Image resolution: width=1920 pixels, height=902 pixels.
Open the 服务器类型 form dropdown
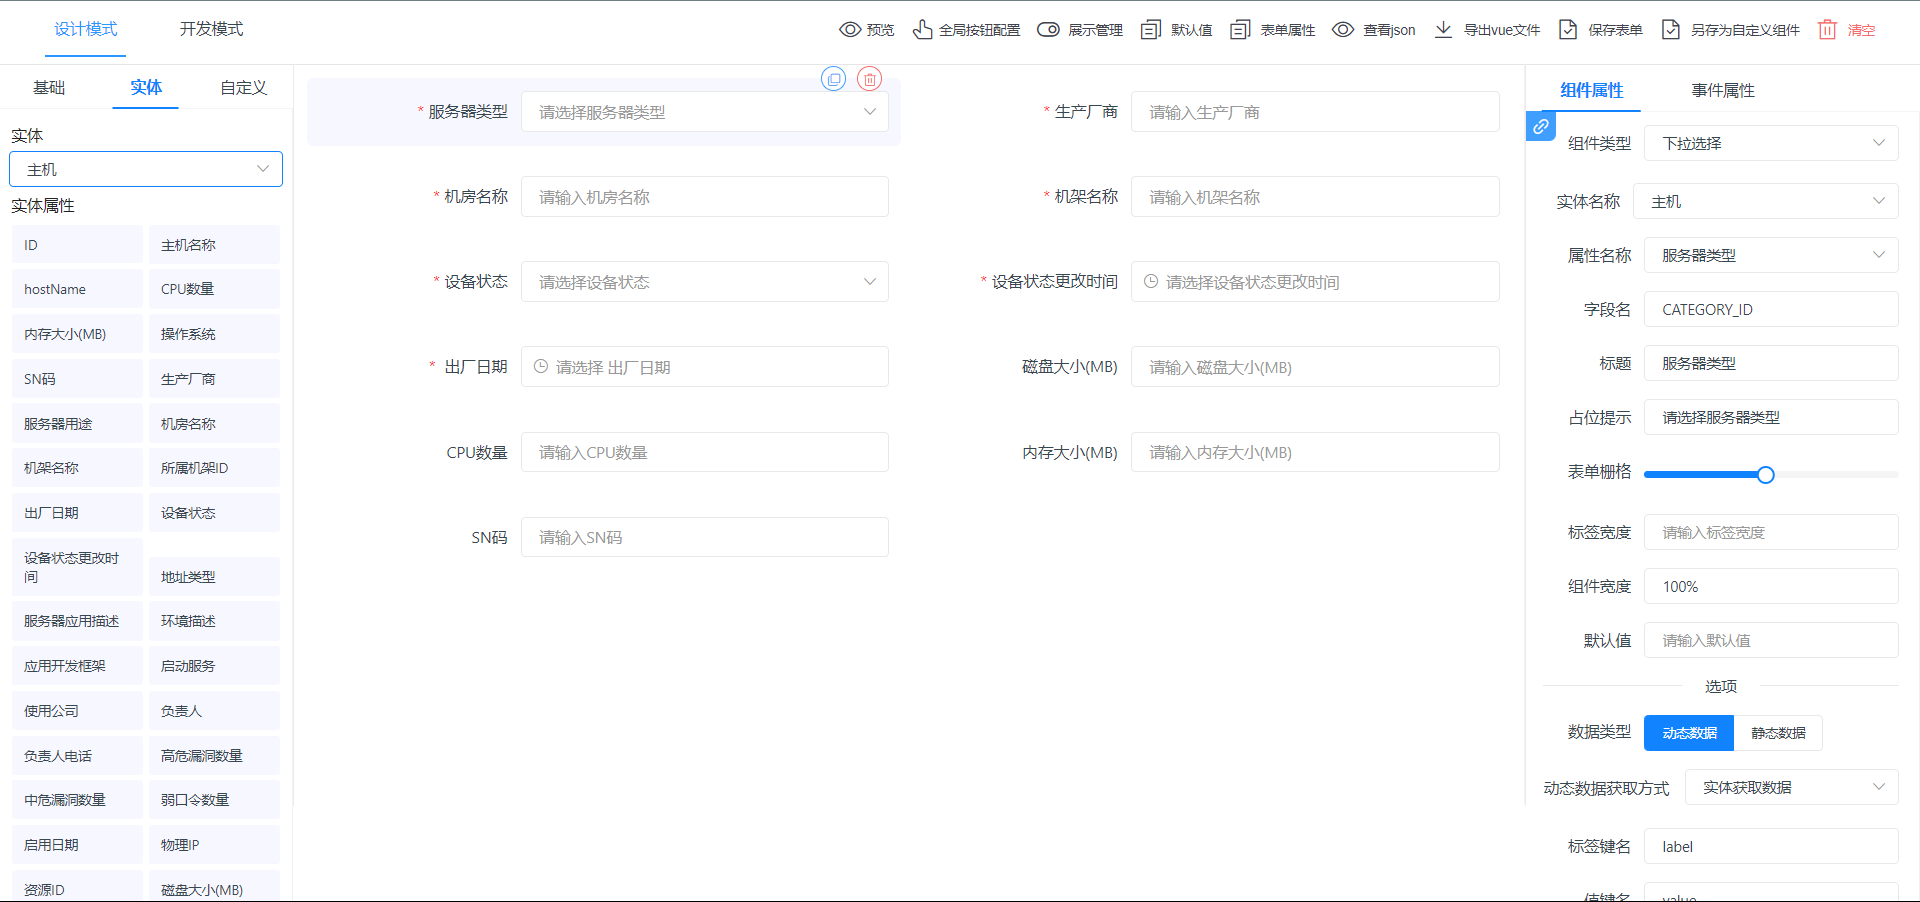click(x=705, y=112)
